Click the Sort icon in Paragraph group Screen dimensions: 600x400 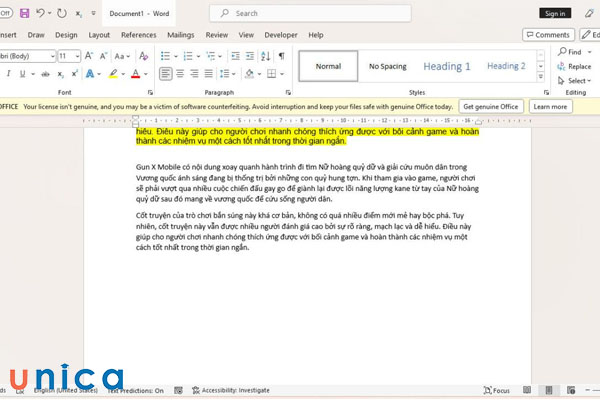pos(264,56)
